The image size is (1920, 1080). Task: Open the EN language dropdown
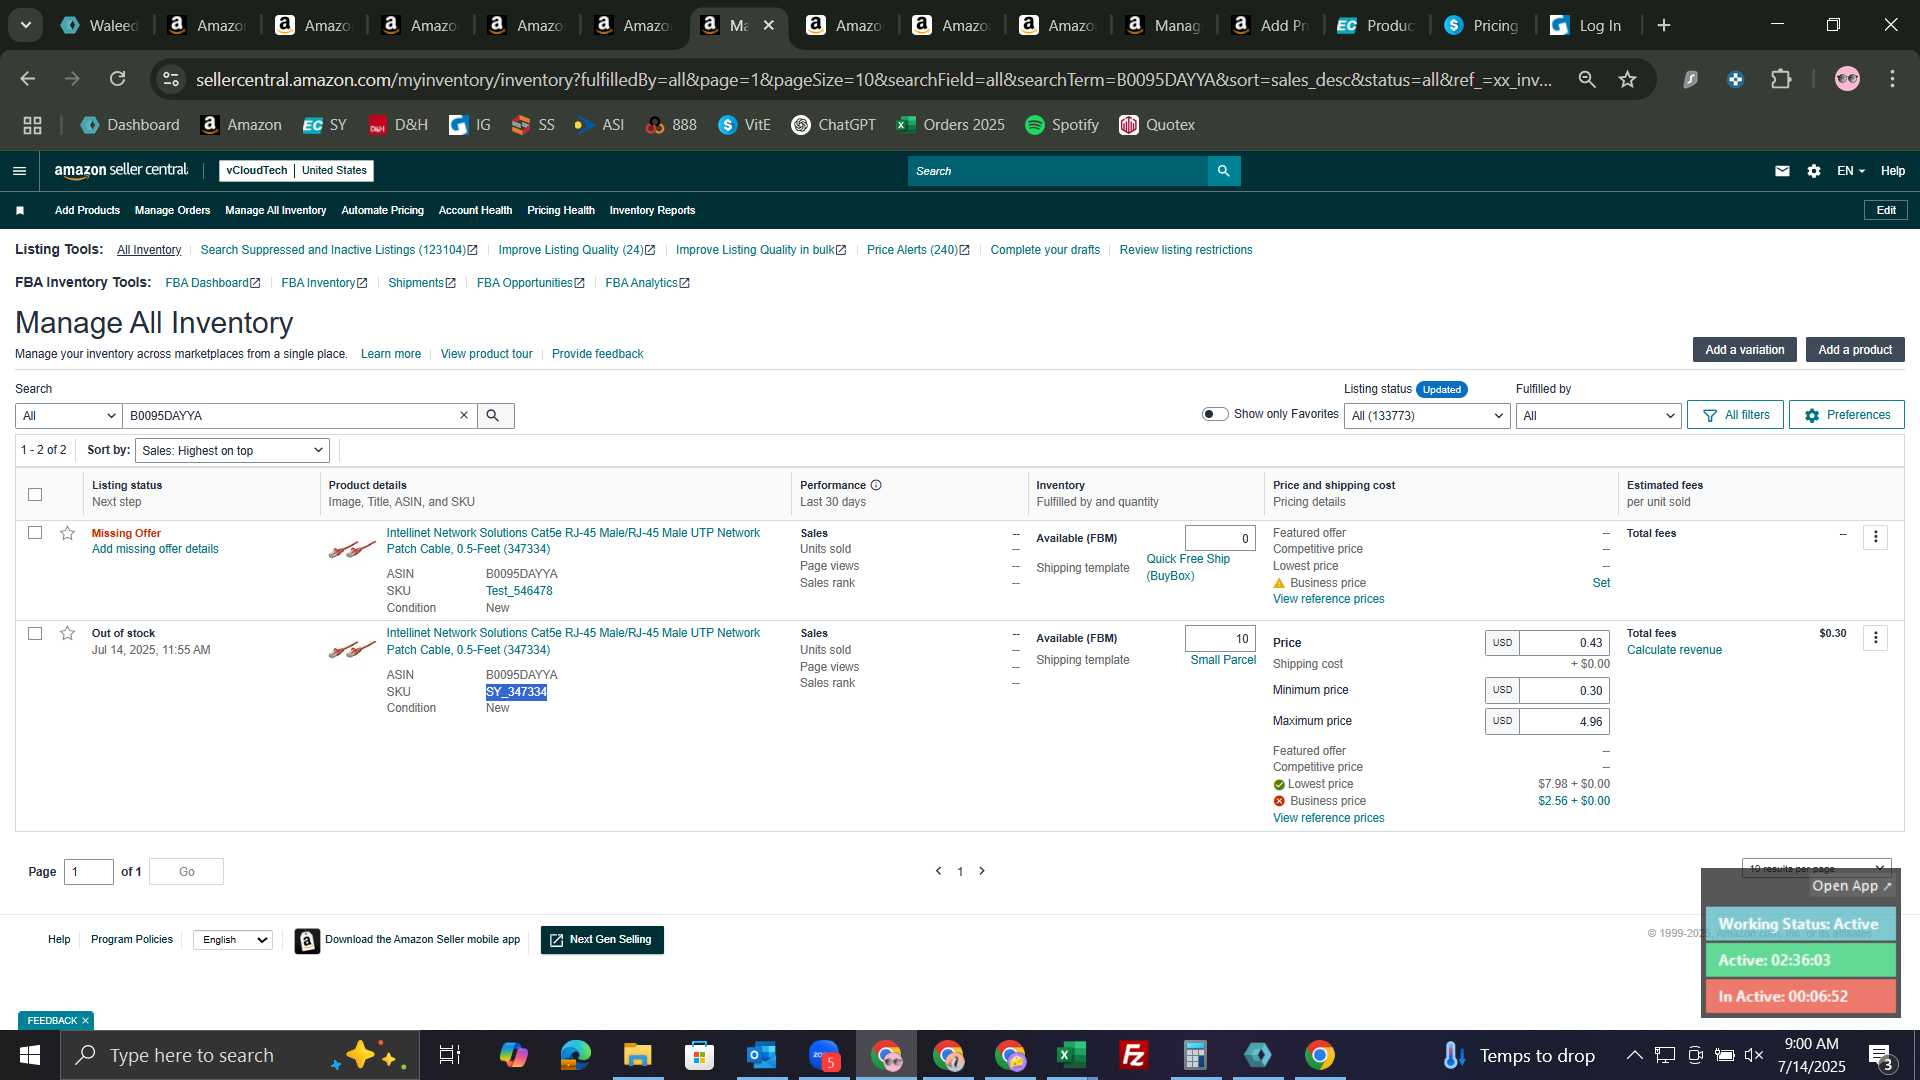pos(1850,171)
